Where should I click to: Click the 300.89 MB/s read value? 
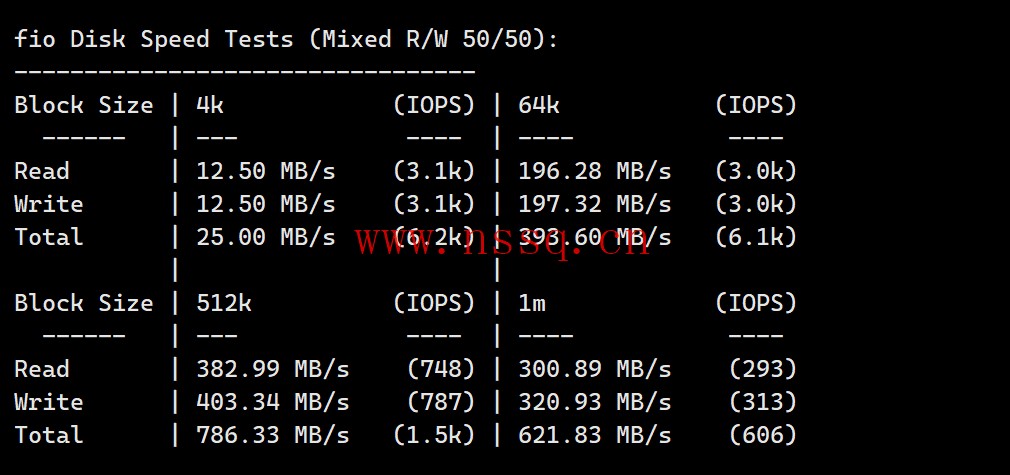click(595, 369)
